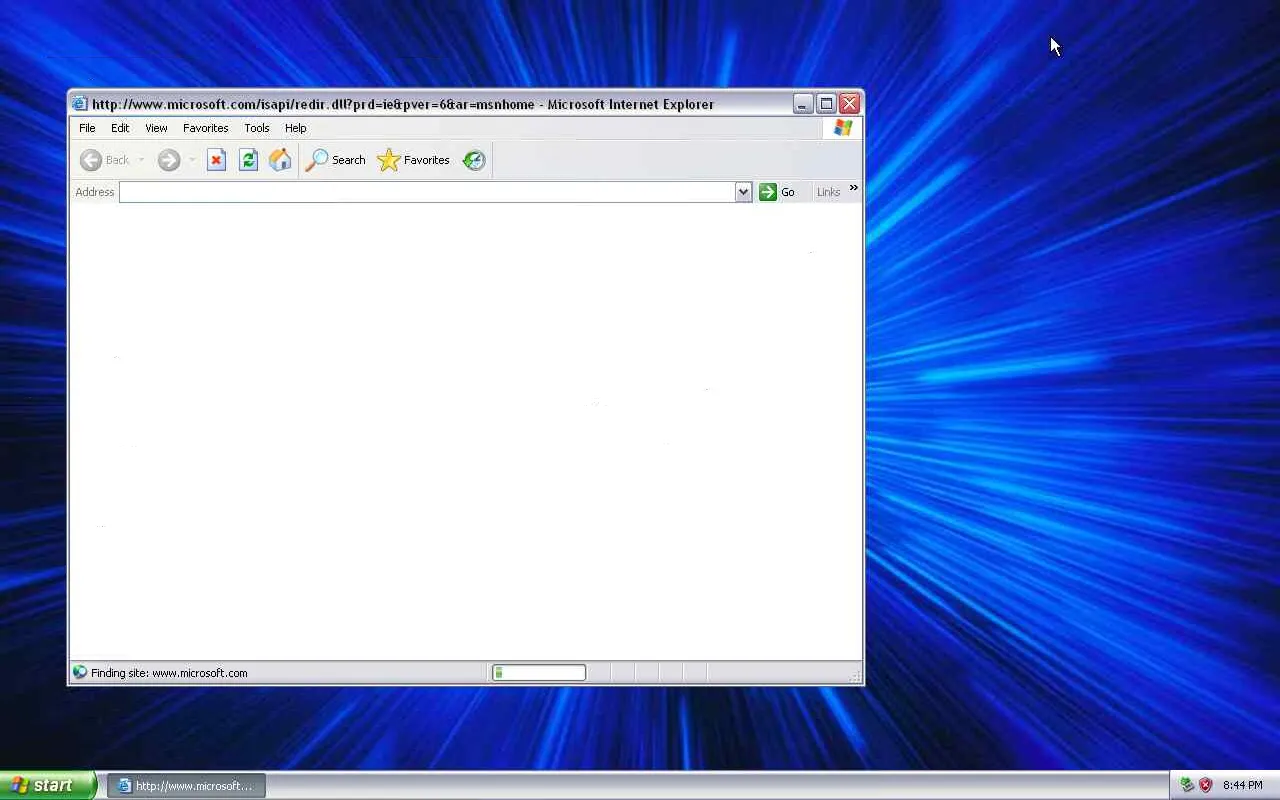Maximize the Internet Explorer window

[x=826, y=103]
